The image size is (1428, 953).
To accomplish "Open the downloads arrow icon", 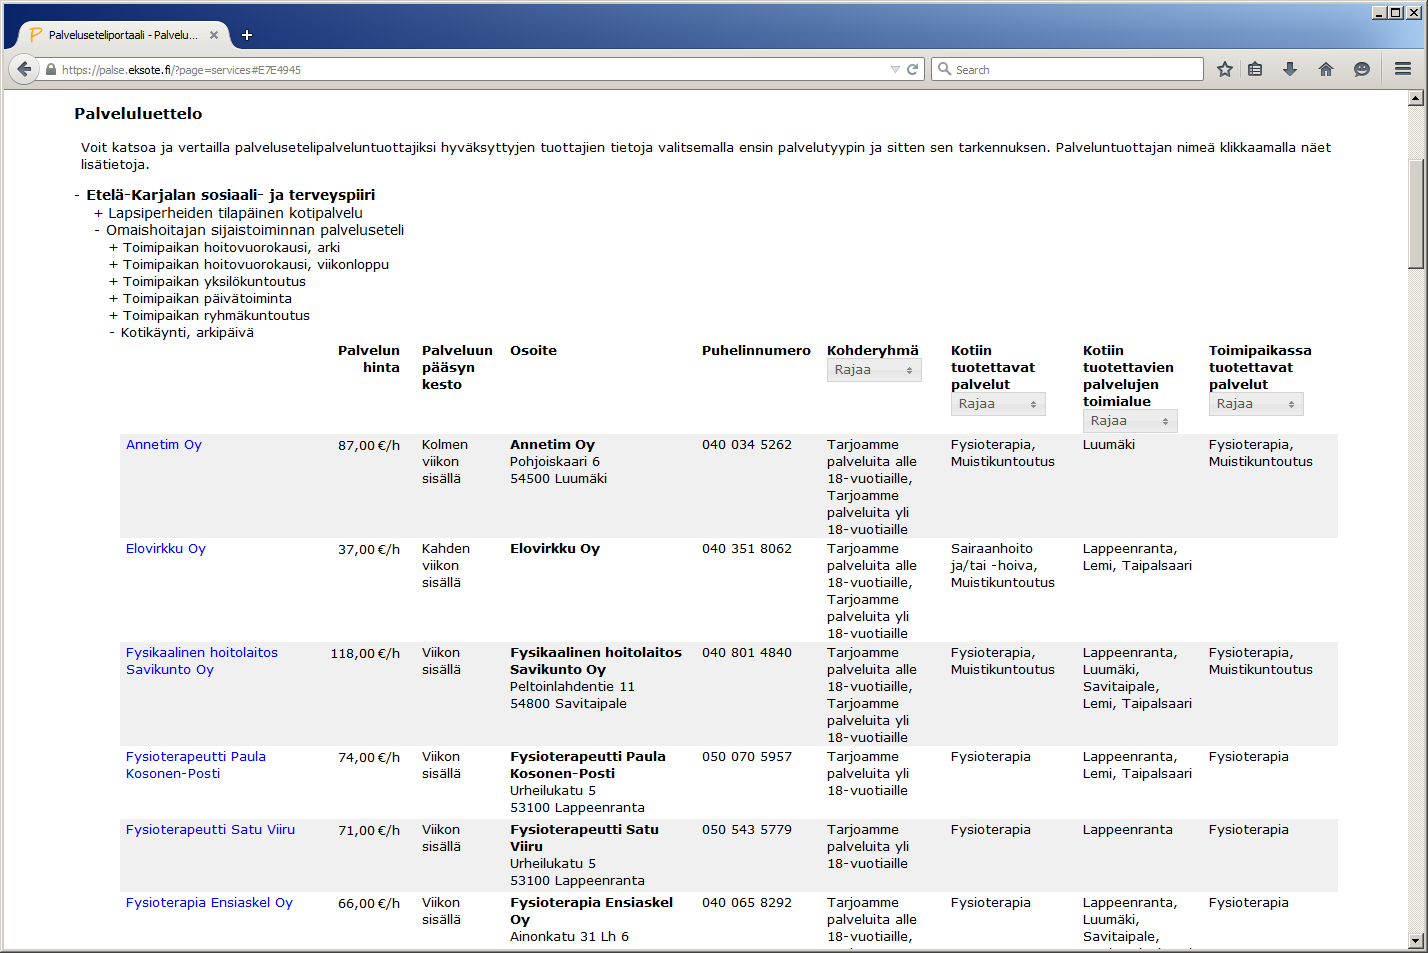I will [x=1290, y=69].
